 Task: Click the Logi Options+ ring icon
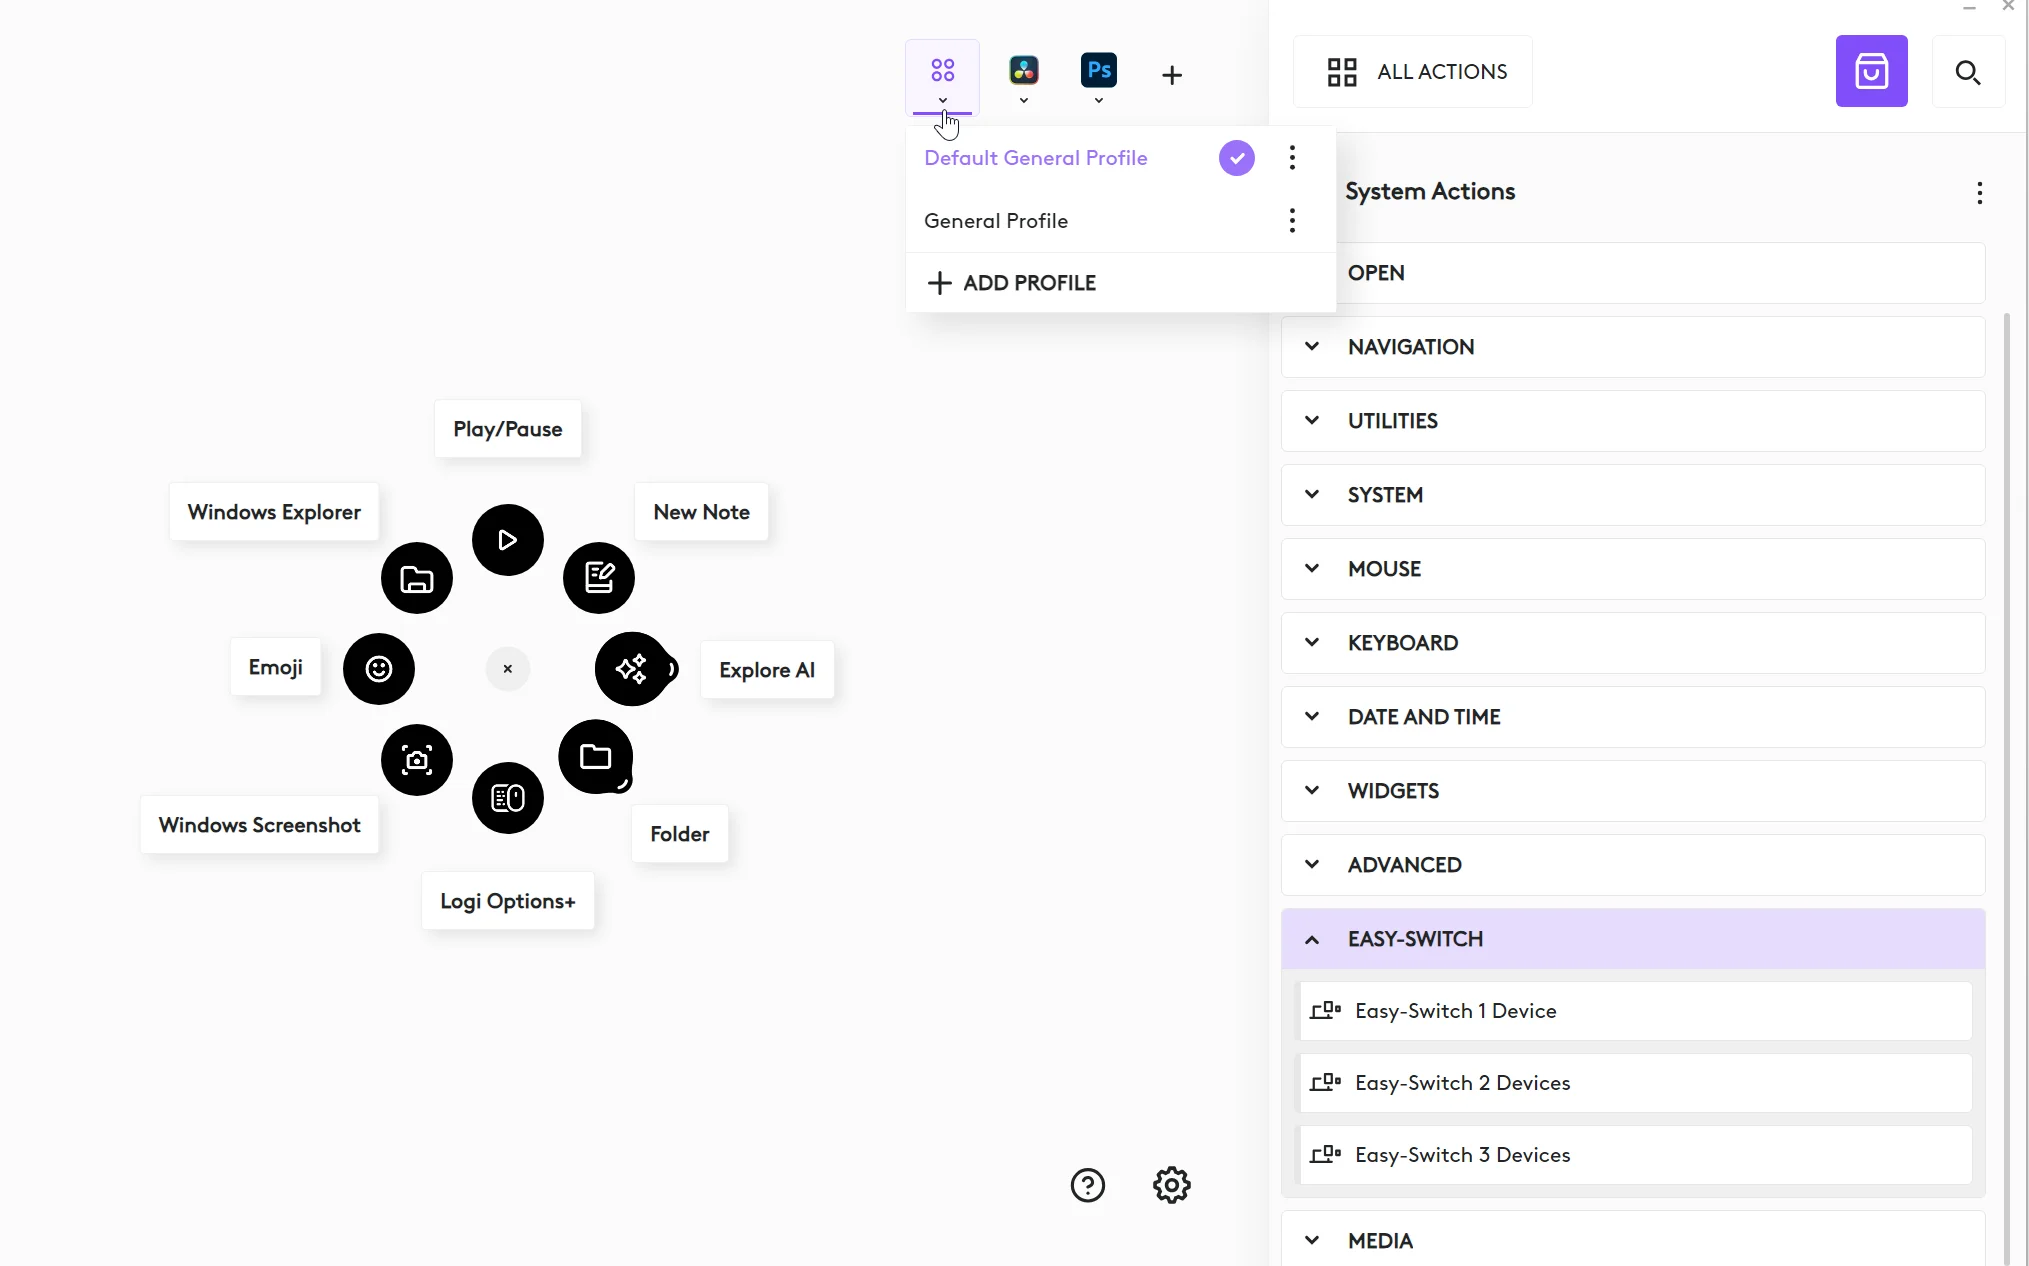(x=507, y=798)
